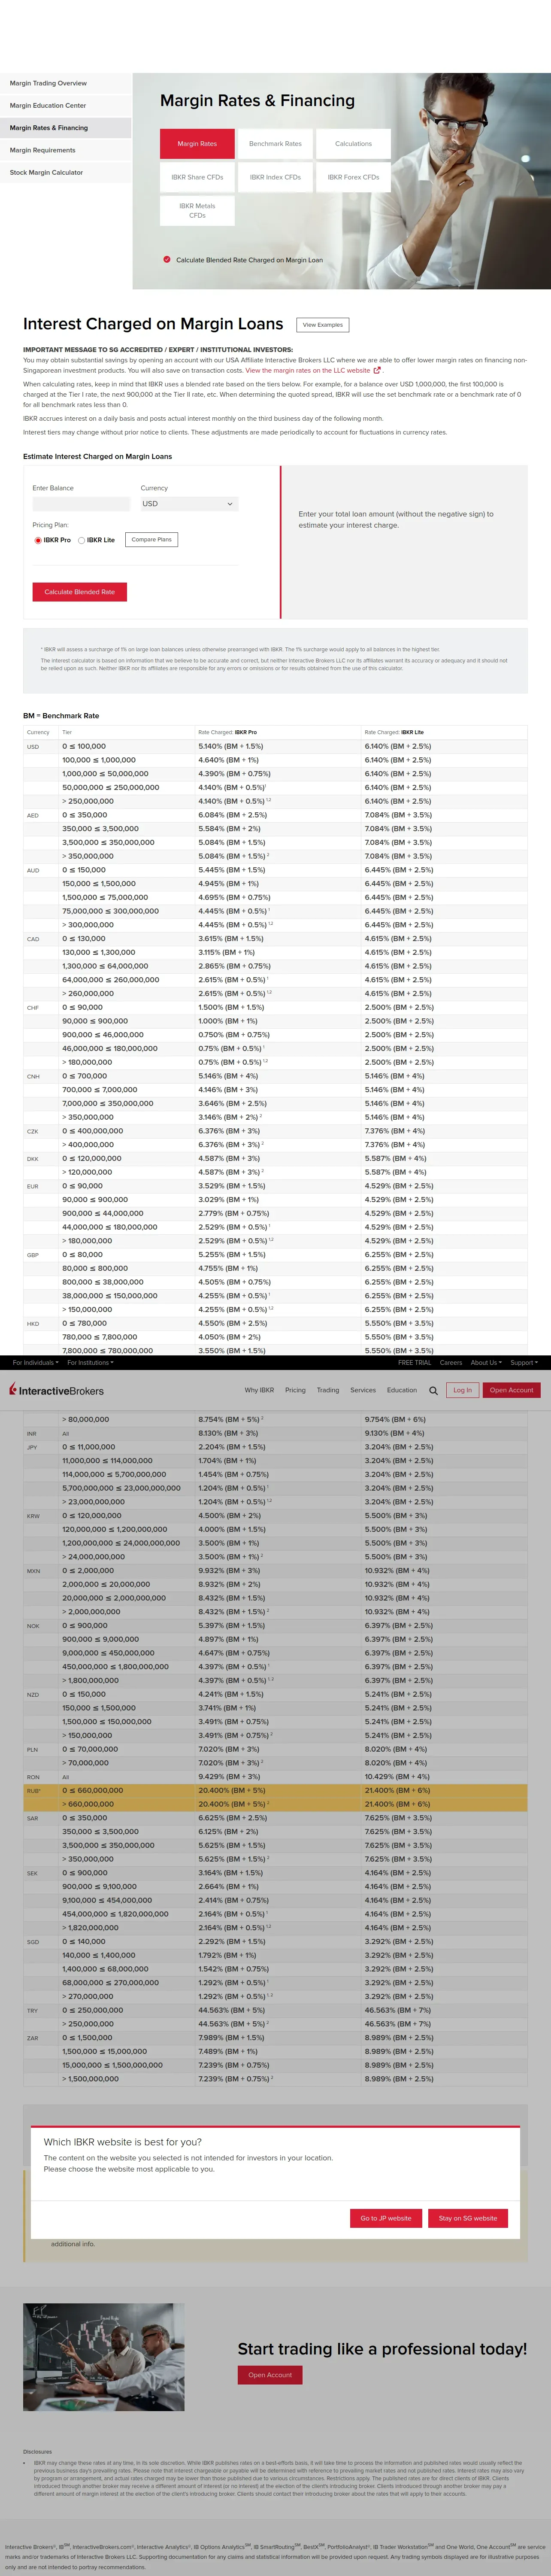
Task: Click the red checkmark icon beside Calculate Blended Rate
Action: pos(166,259)
